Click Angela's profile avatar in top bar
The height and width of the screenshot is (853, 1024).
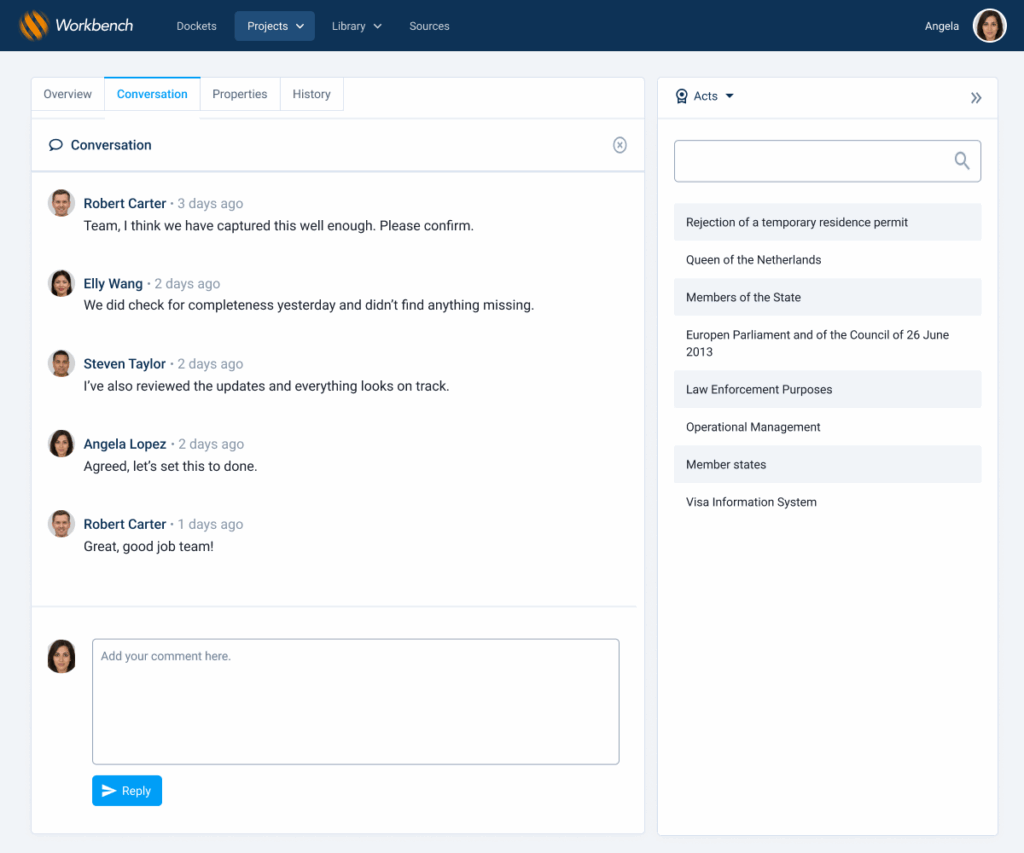point(989,26)
